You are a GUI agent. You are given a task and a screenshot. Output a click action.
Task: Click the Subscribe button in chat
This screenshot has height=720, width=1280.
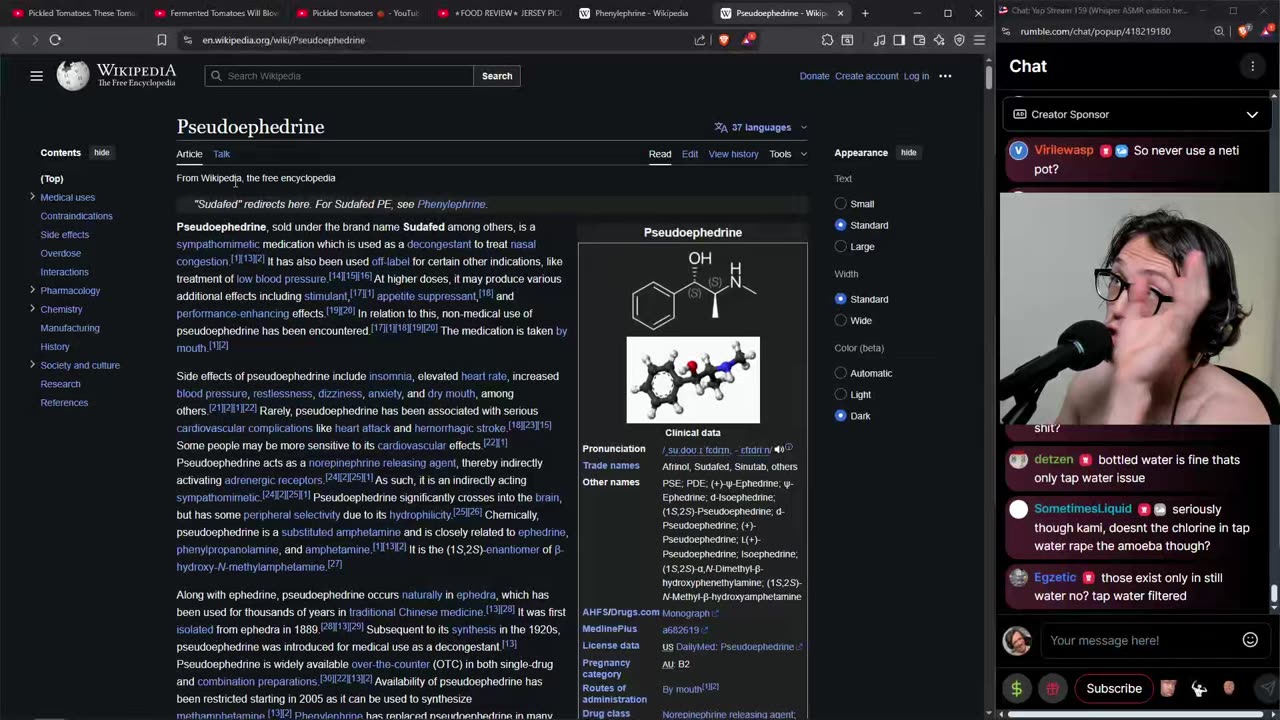click(x=1114, y=689)
